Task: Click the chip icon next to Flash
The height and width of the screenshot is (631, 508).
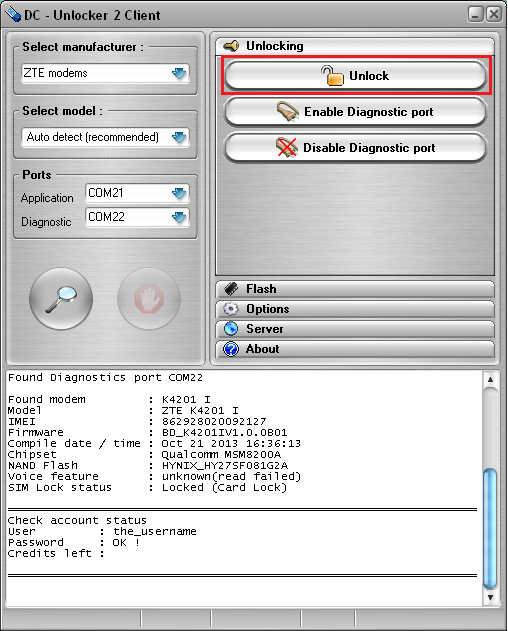Action: point(231,289)
